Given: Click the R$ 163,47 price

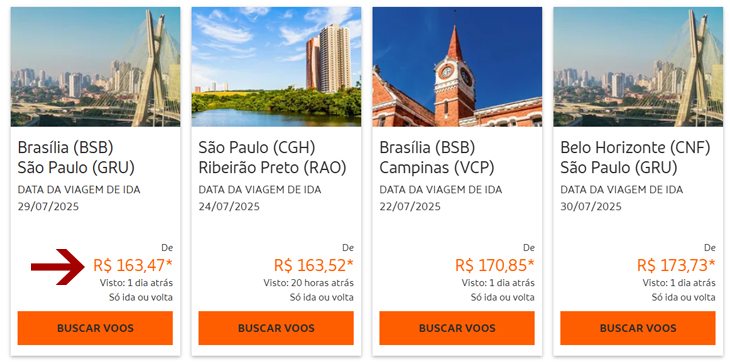Looking at the screenshot, I should click(133, 265).
